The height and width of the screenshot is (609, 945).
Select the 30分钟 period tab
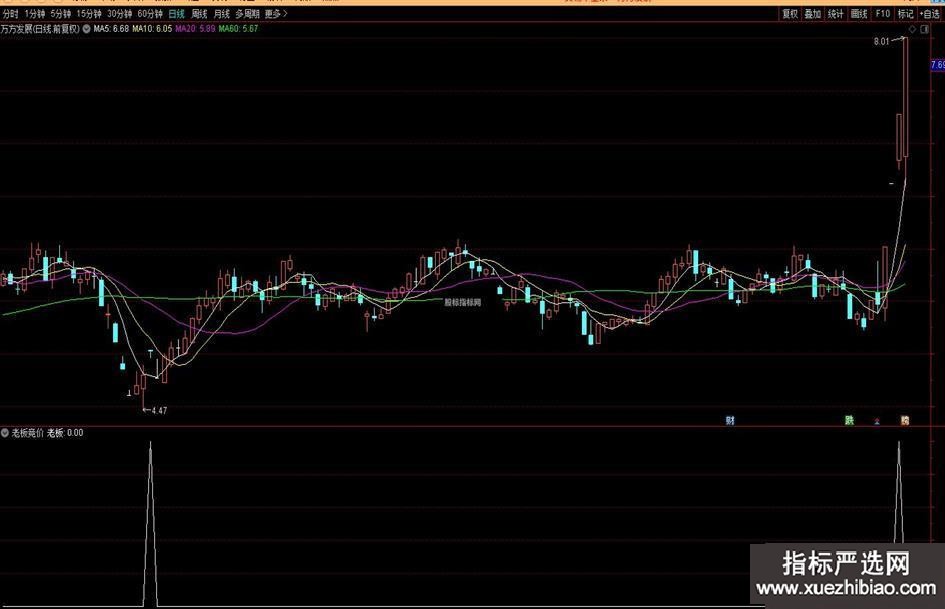point(119,13)
